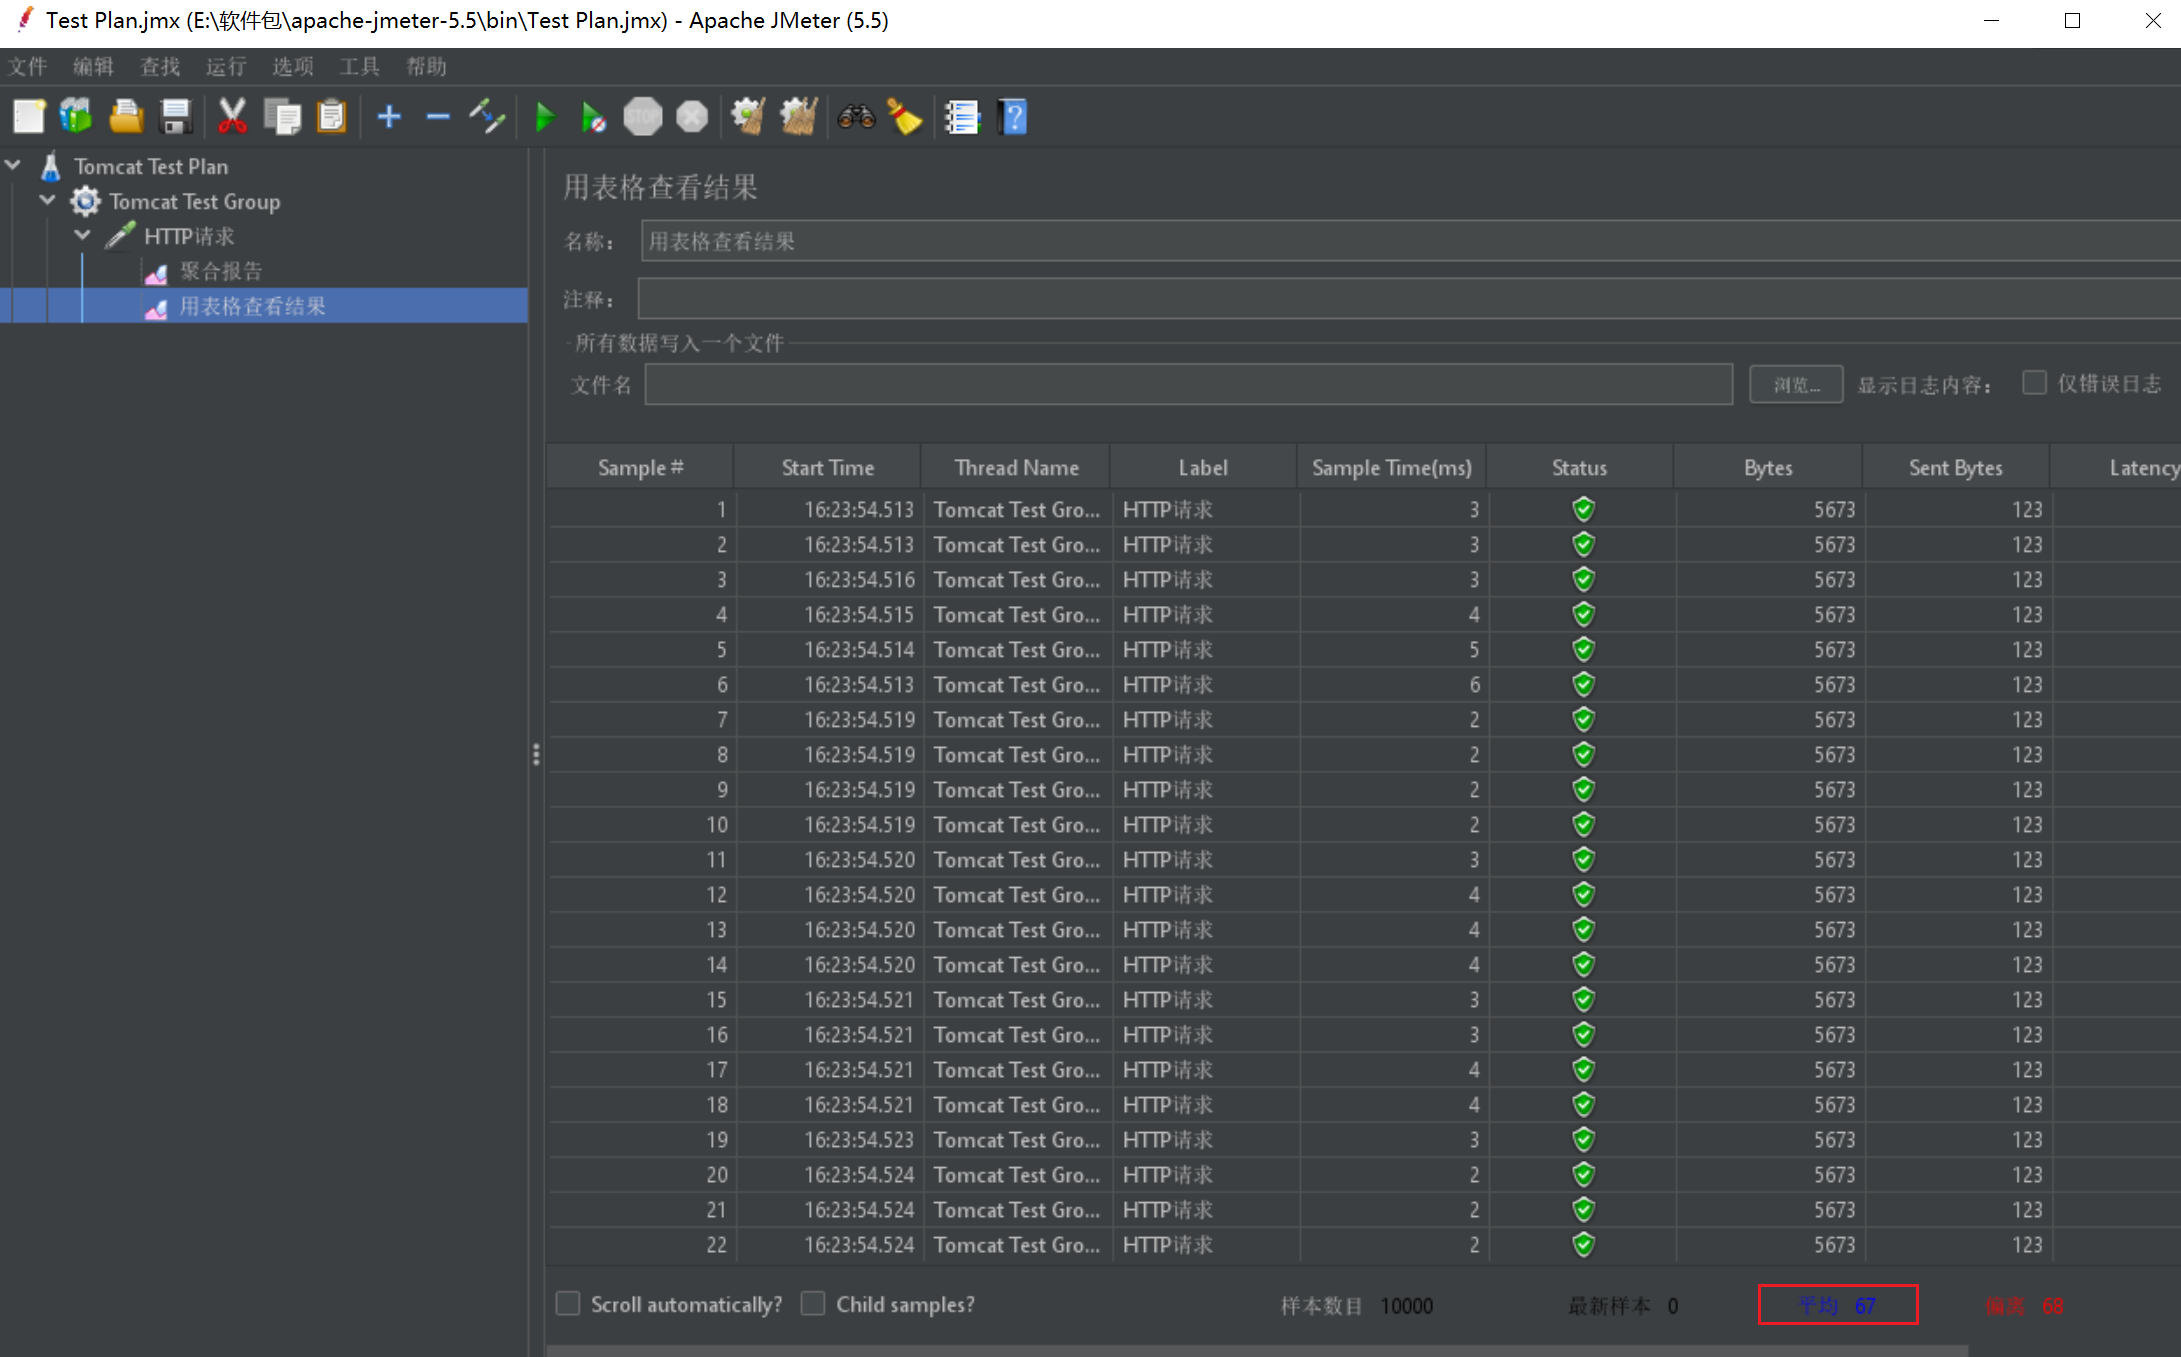Sort by the Label column header
The height and width of the screenshot is (1357, 2181).
point(1203,467)
